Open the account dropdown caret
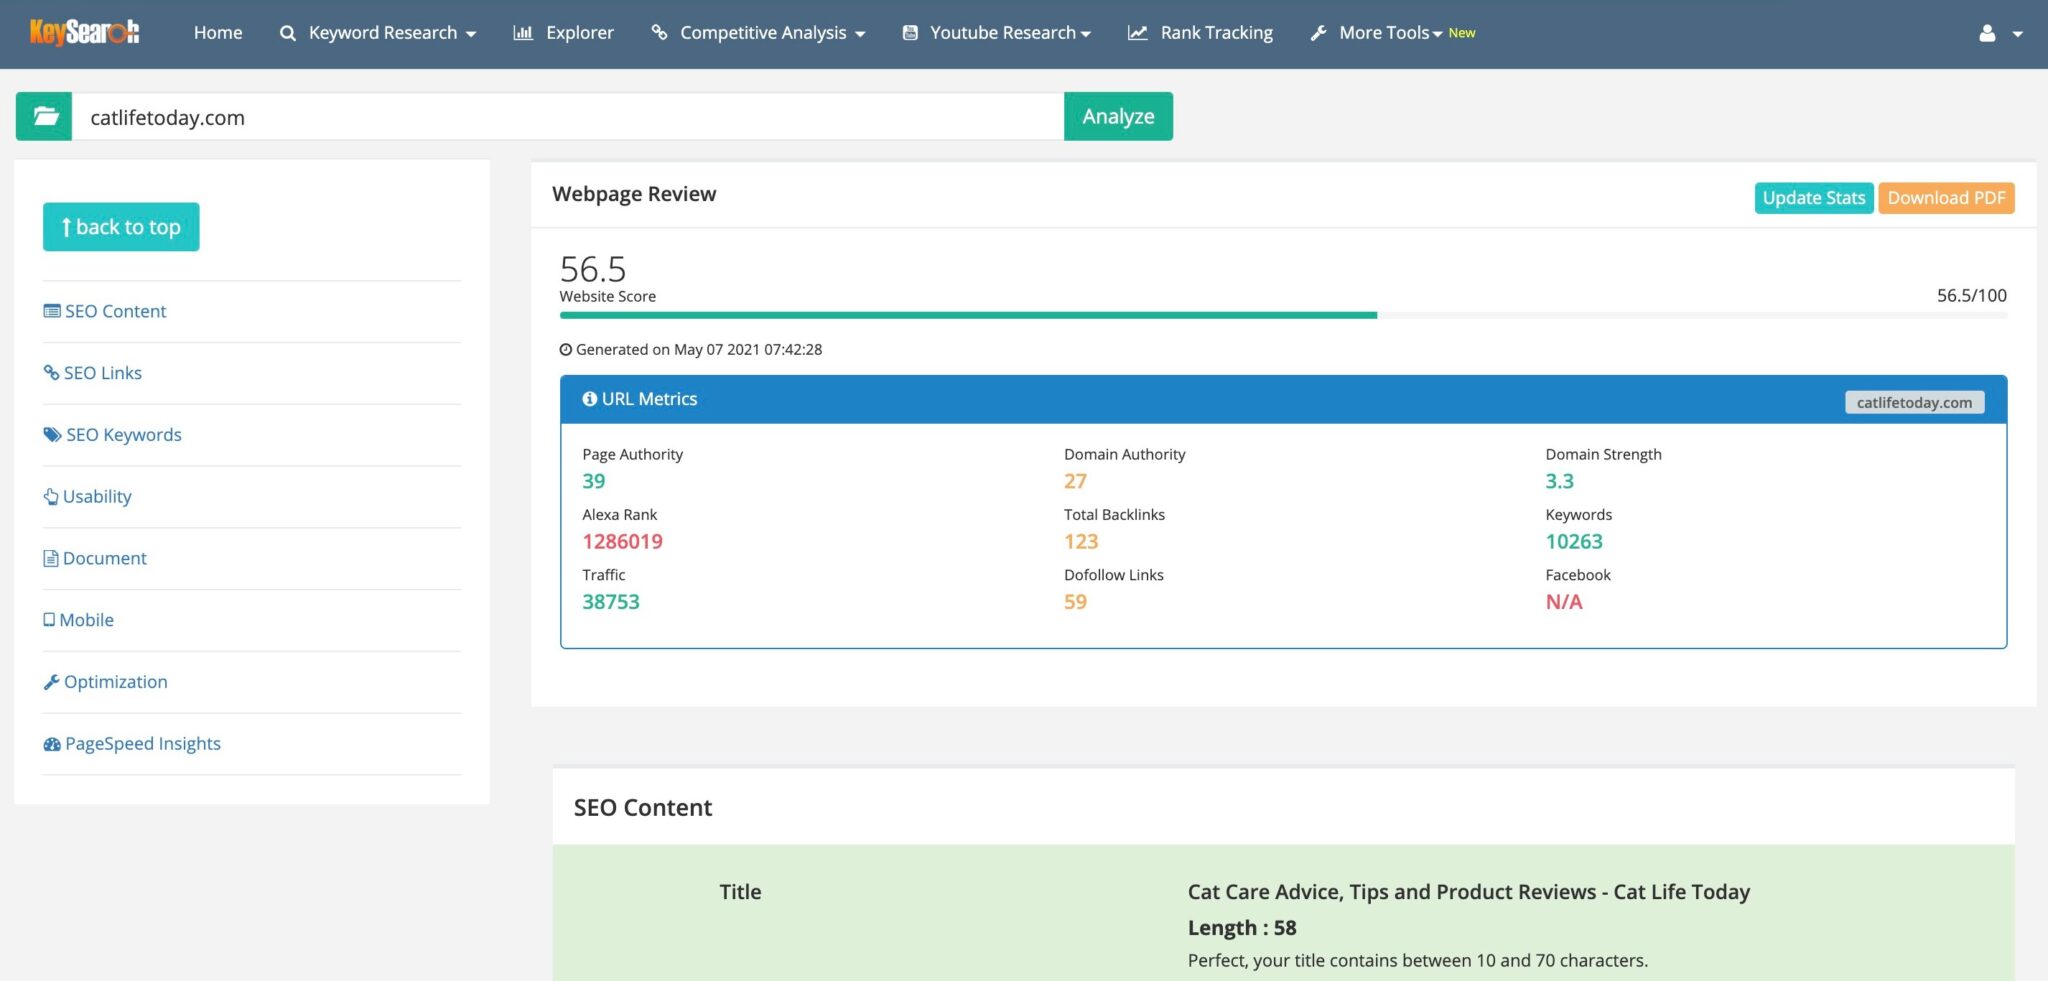This screenshot has height=981, width=2048. (x=2018, y=34)
